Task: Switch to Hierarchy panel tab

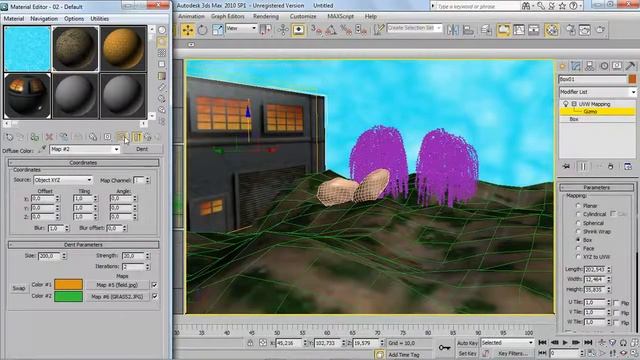Action: (590, 66)
